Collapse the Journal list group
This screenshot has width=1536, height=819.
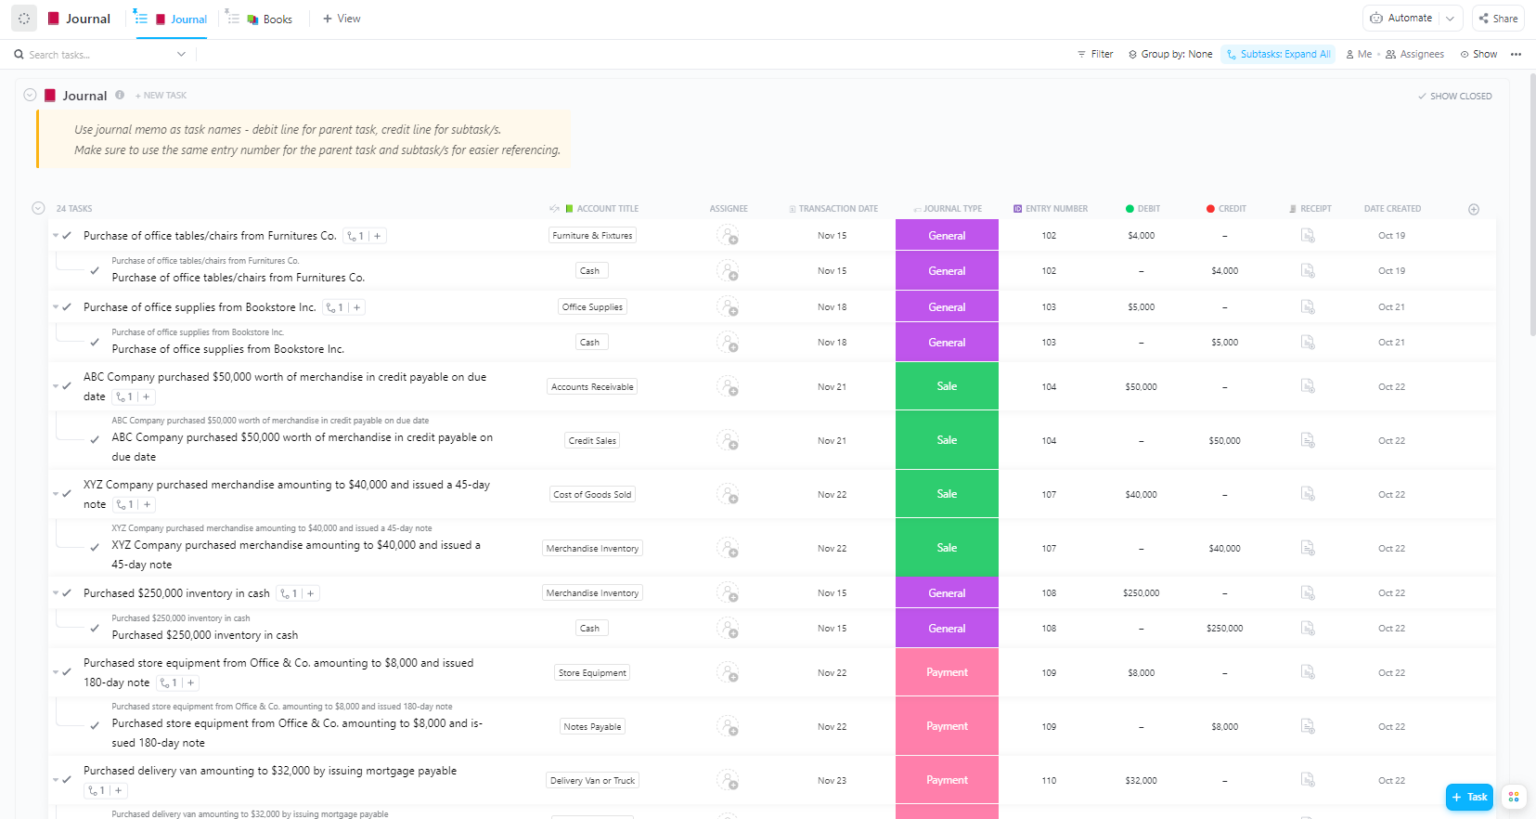point(30,96)
